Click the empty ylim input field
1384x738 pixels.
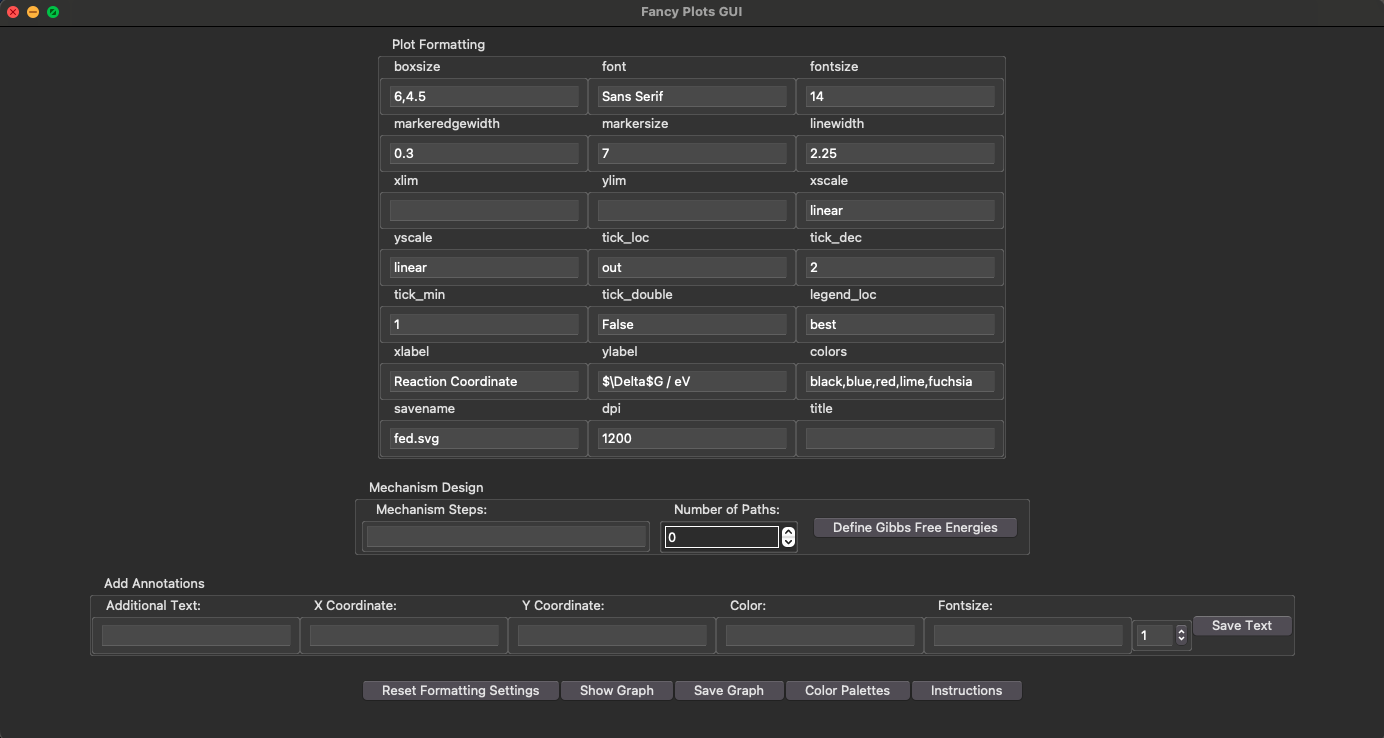692,210
